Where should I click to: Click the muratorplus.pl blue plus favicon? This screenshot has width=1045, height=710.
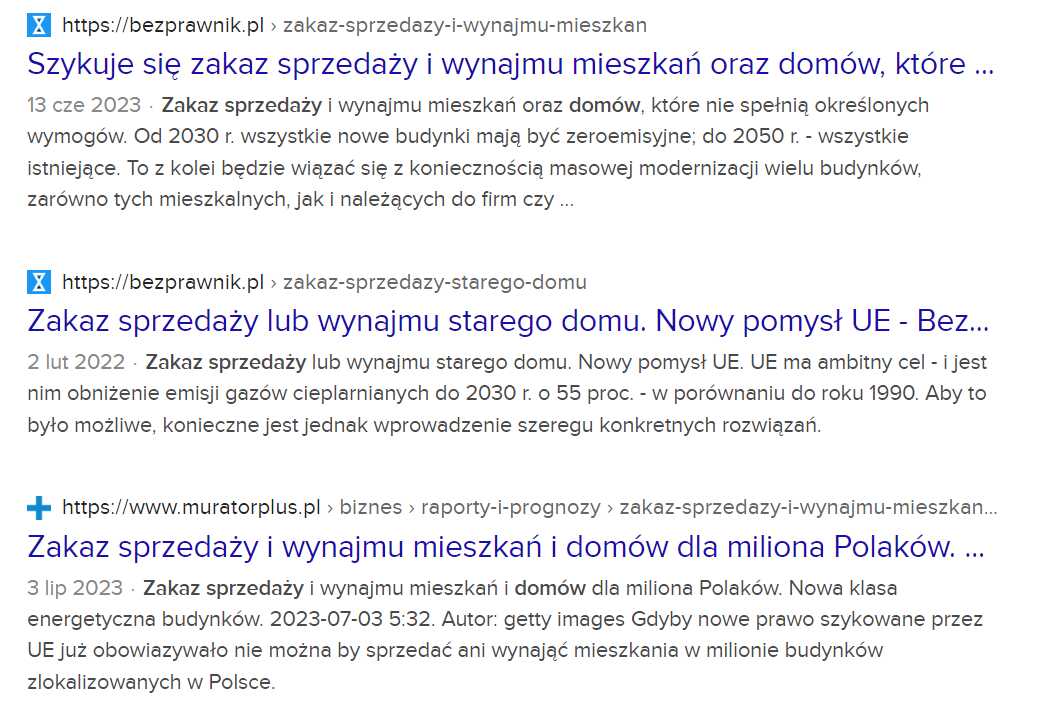click(x=39, y=507)
